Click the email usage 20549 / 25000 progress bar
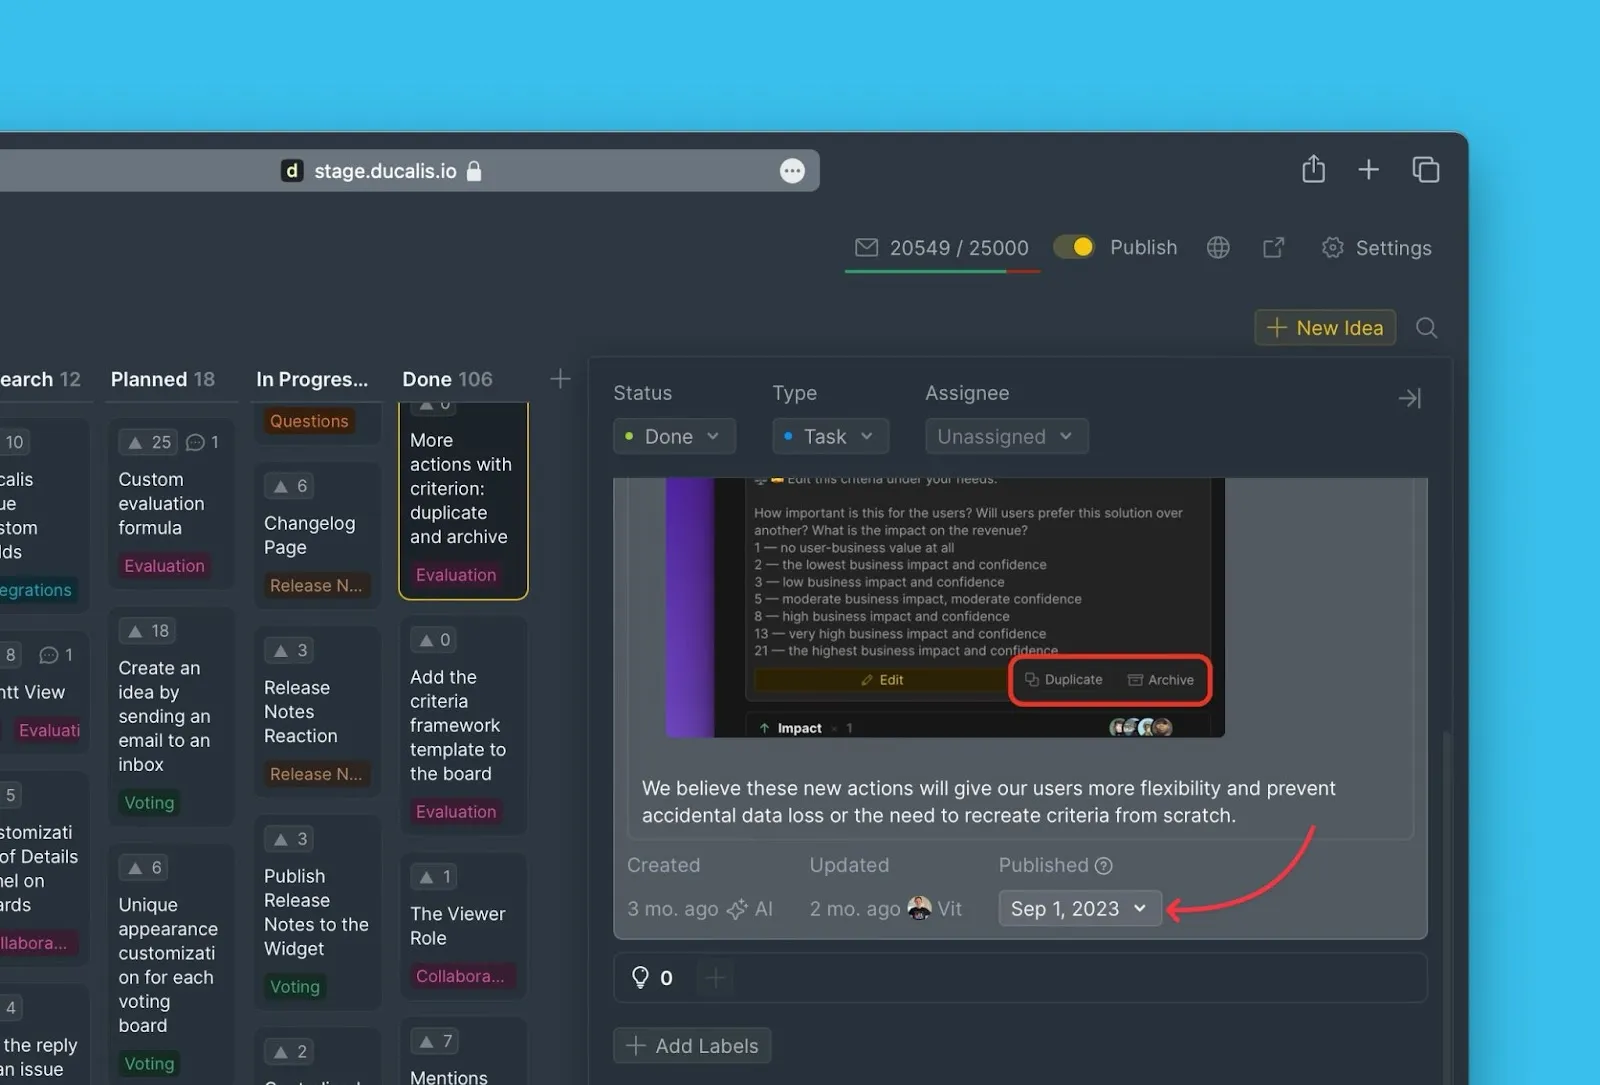The height and width of the screenshot is (1085, 1600). tap(941, 270)
